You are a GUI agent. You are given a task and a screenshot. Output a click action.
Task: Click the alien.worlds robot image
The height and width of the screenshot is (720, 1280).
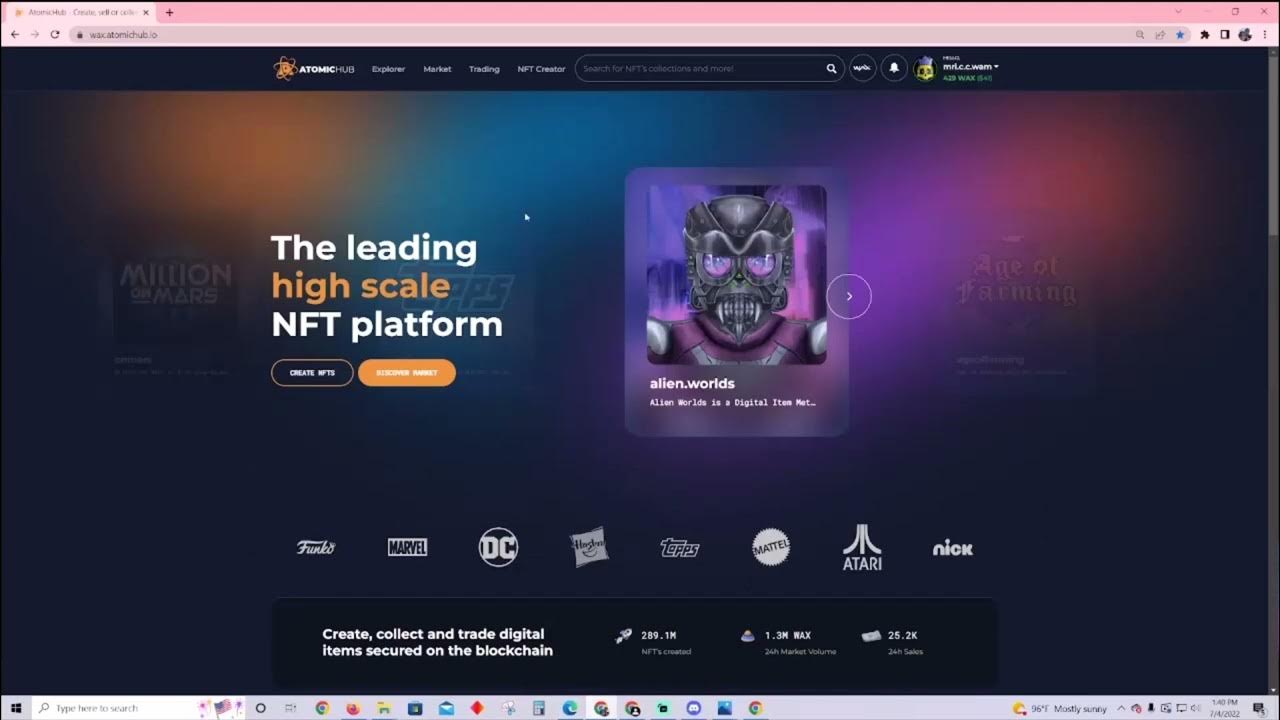pyautogui.click(x=737, y=275)
